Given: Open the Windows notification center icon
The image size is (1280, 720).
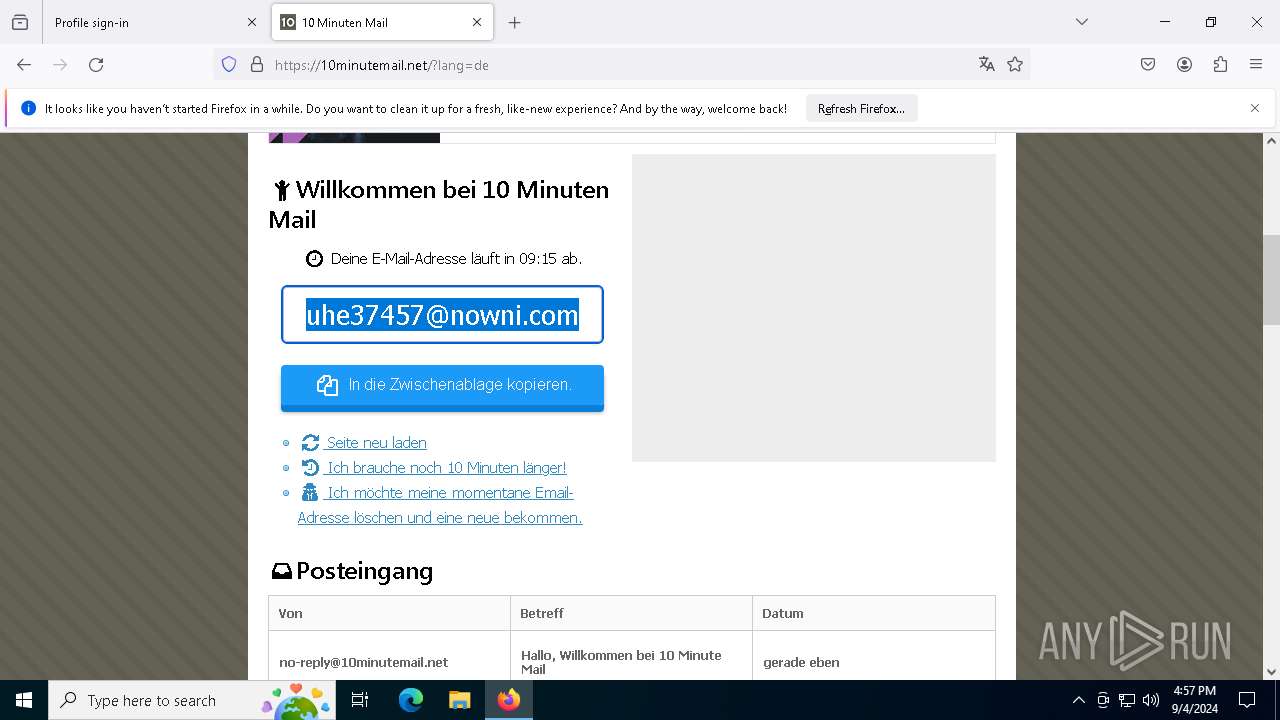Looking at the screenshot, I should click(1247, 700).
